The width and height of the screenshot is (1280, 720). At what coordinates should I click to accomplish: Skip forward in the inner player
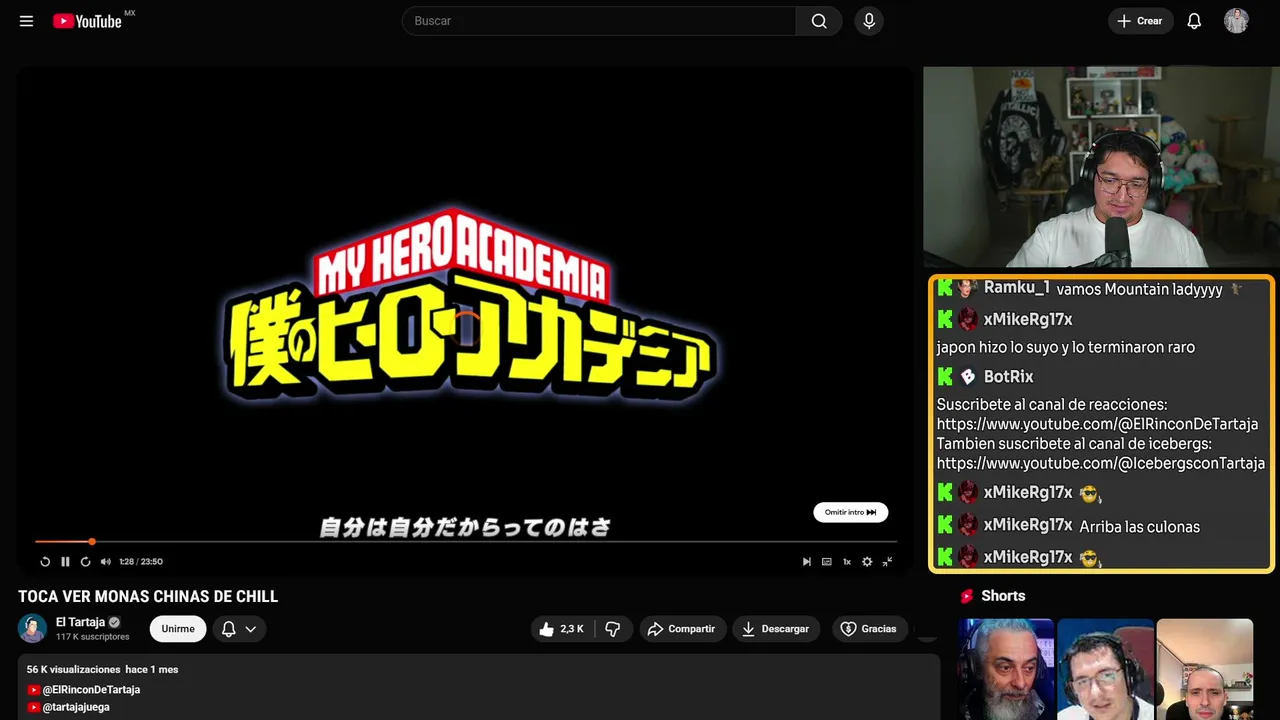click(85, 562)
